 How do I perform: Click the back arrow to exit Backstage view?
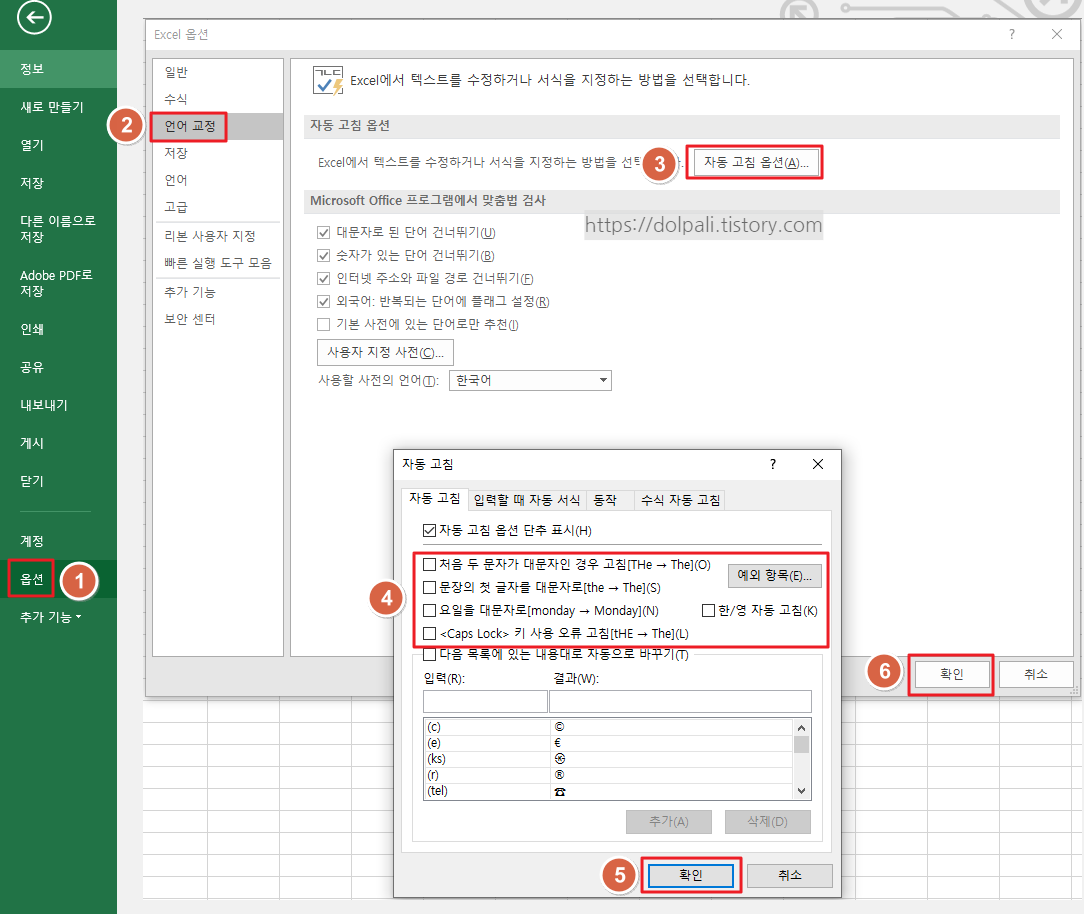coord(34,18)
